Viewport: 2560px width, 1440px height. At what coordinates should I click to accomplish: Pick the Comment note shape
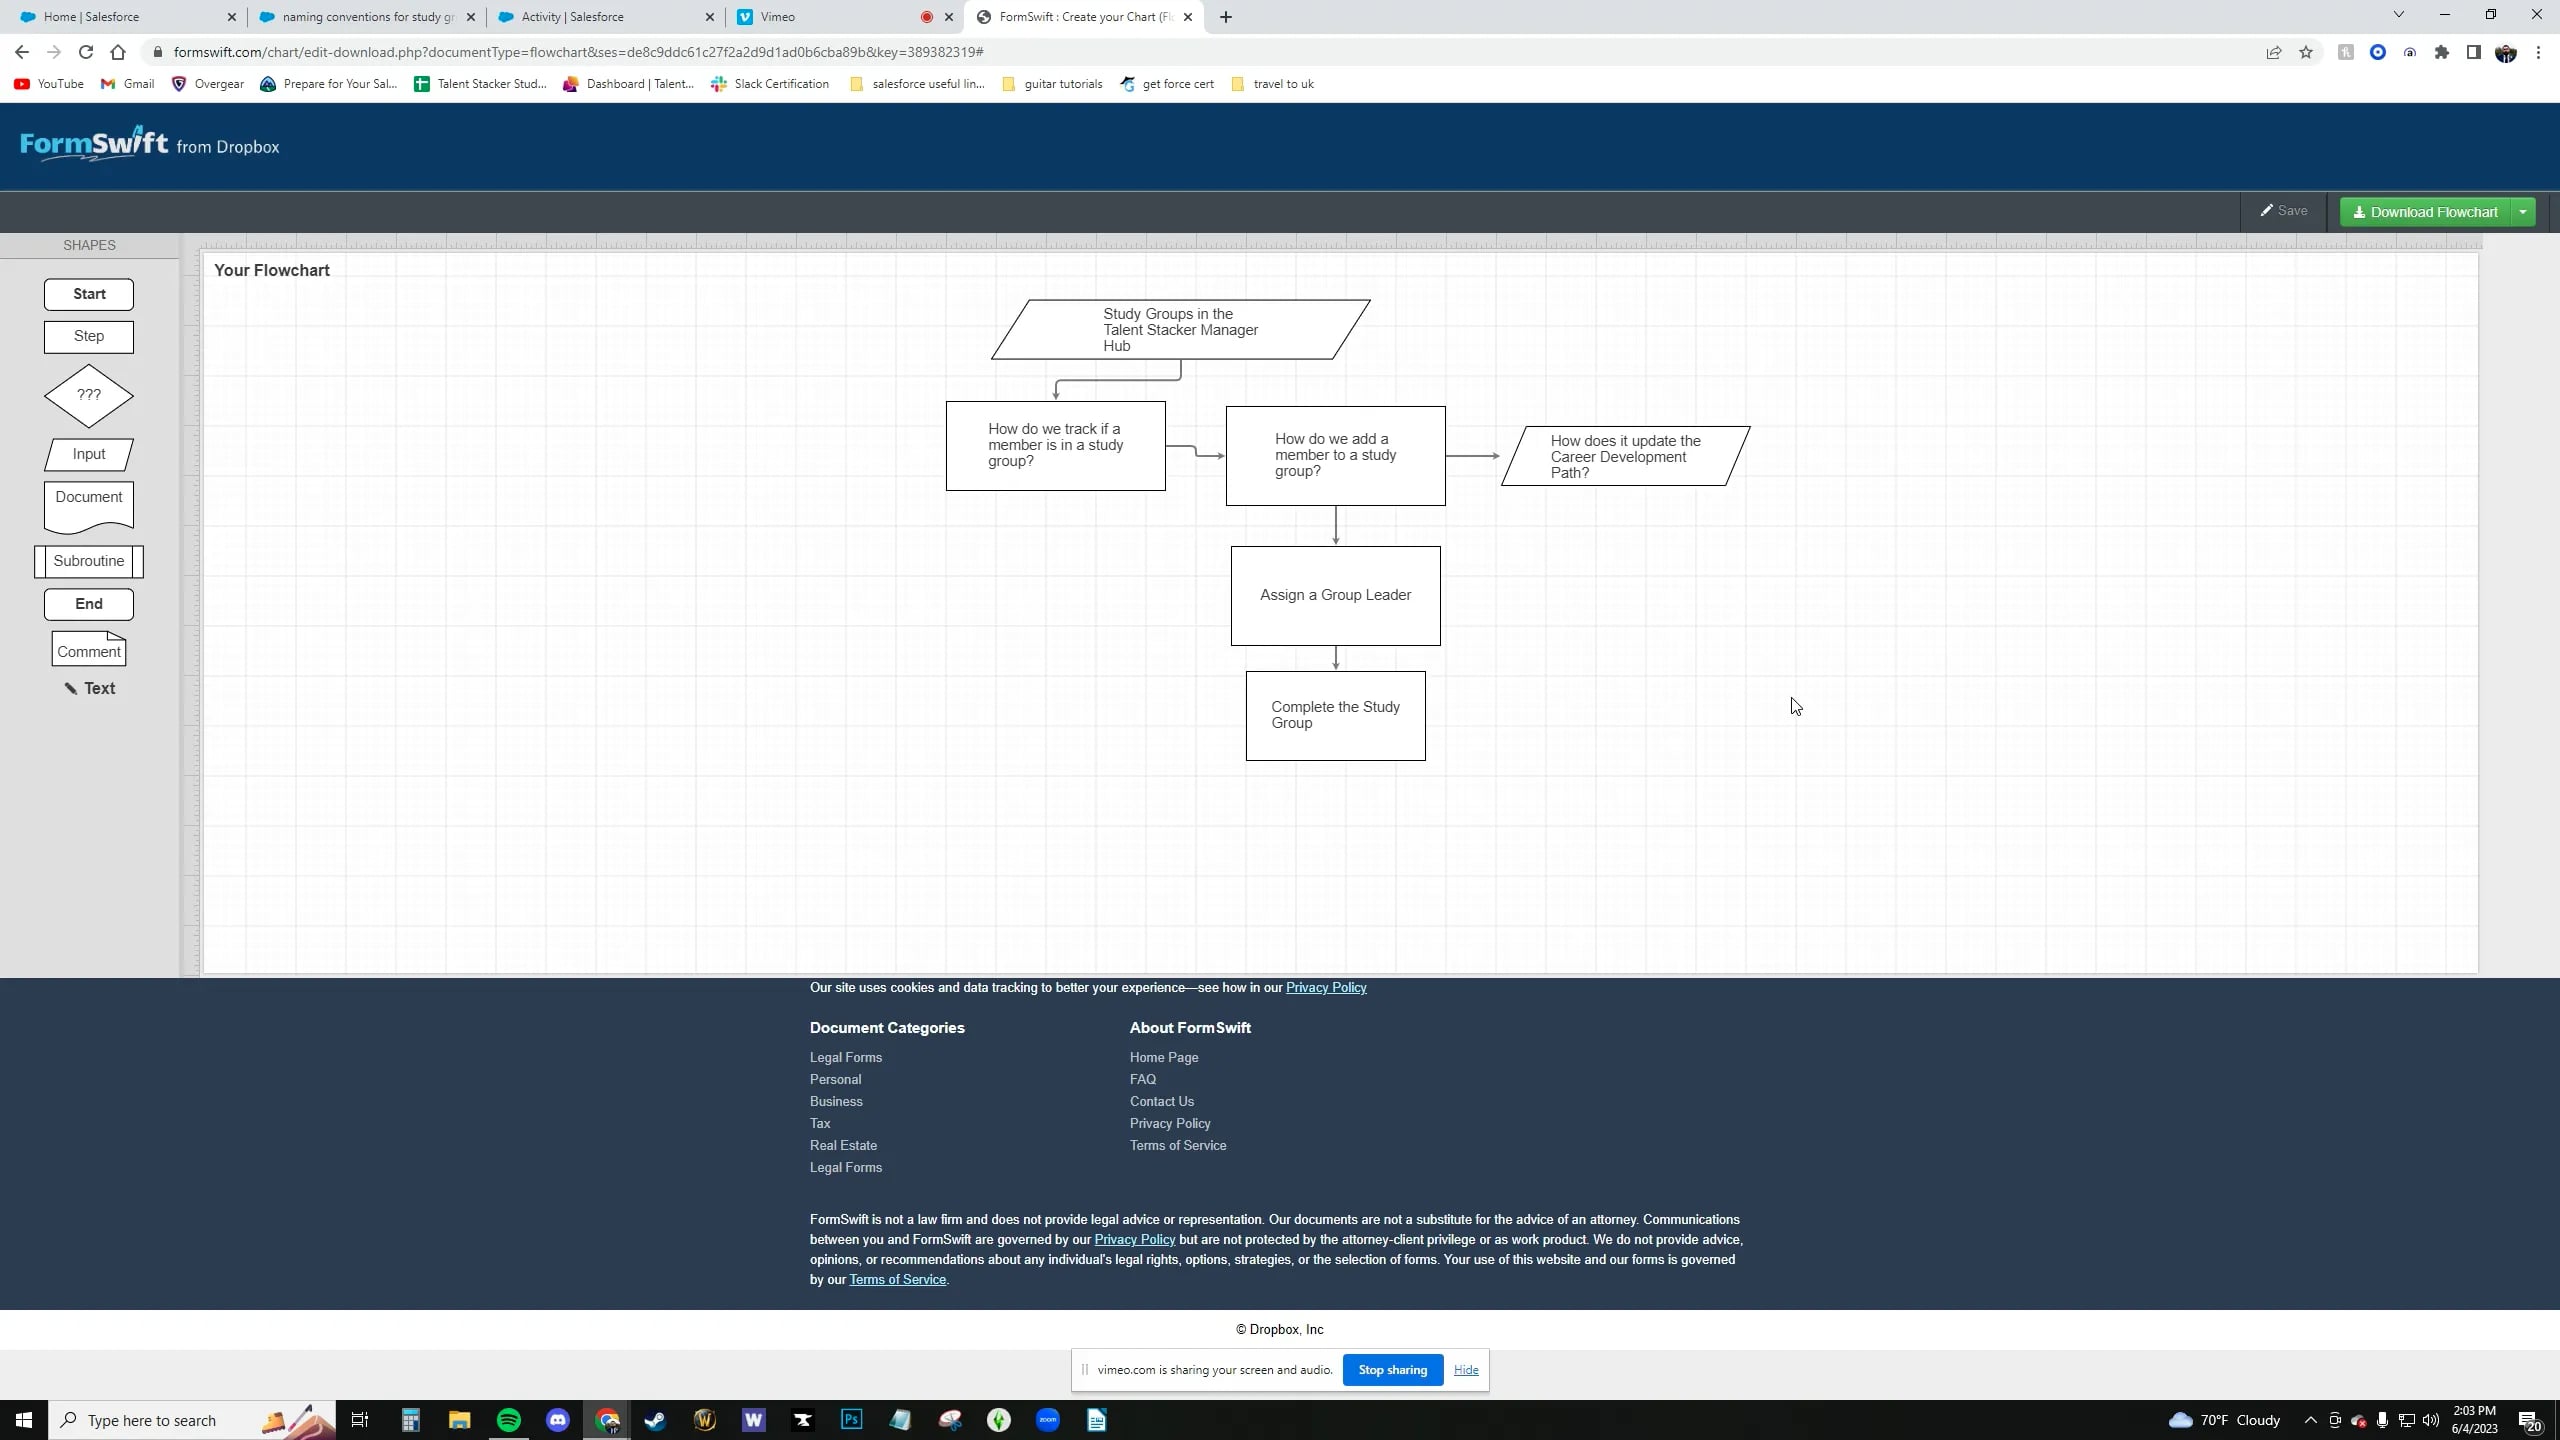(x=89, y=650)
